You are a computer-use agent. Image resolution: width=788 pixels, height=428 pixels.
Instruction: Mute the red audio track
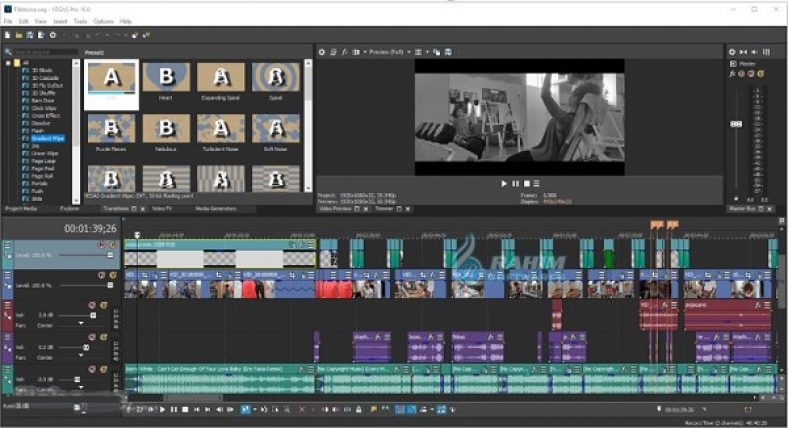click(x=91, y=305)
